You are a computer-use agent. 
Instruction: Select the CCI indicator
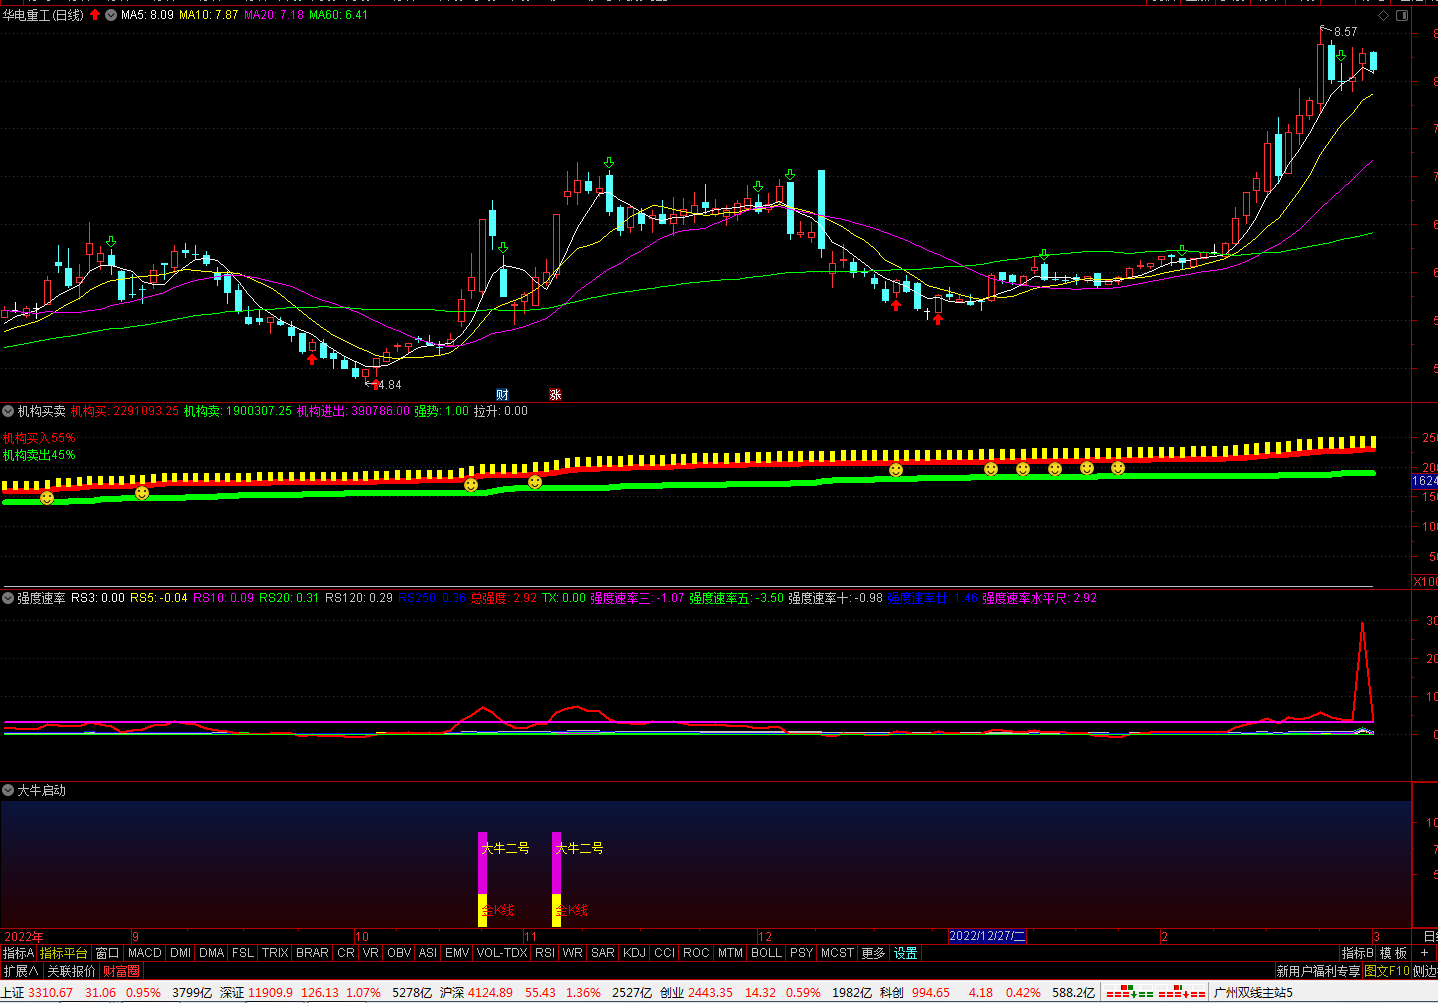point(665,953)
